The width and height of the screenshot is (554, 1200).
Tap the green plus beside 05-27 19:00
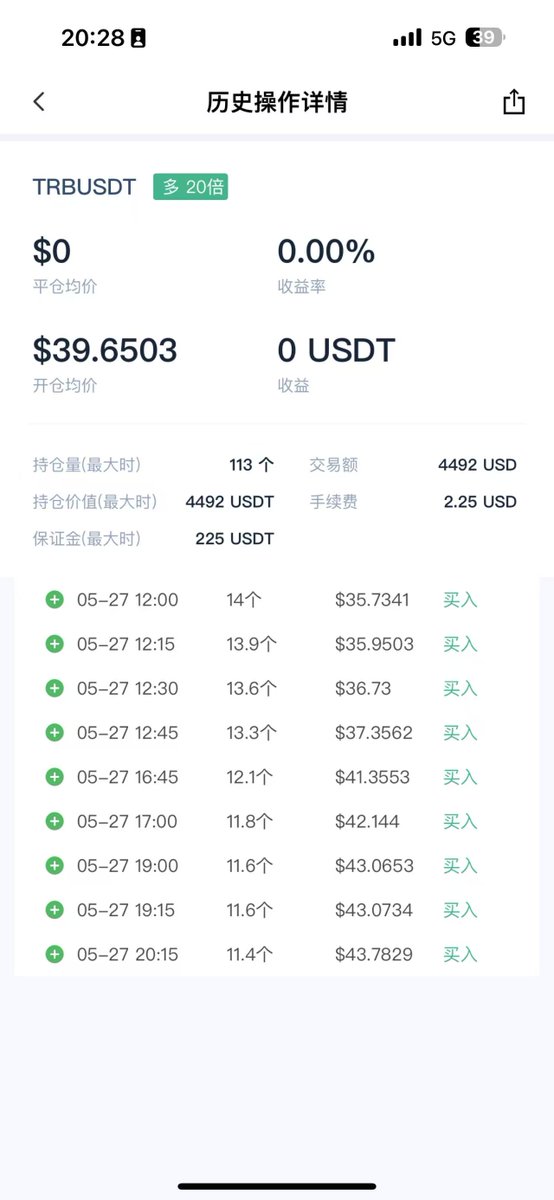[x=55, y=866]
